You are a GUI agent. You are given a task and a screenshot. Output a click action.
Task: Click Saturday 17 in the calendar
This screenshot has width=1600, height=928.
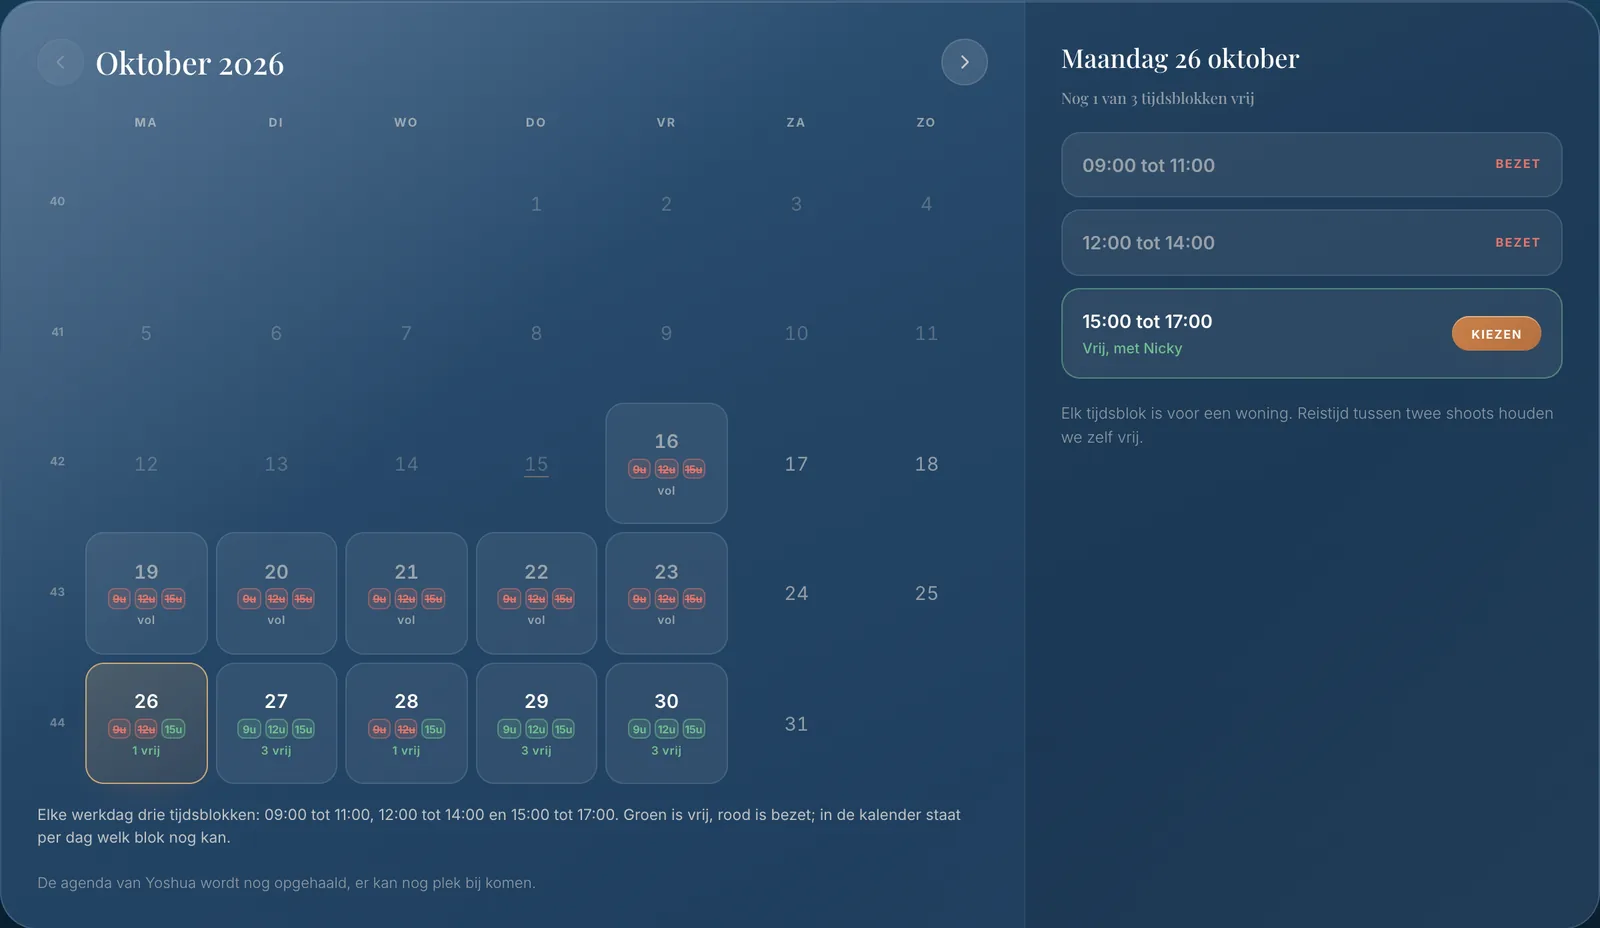click(x=796, y=464)
